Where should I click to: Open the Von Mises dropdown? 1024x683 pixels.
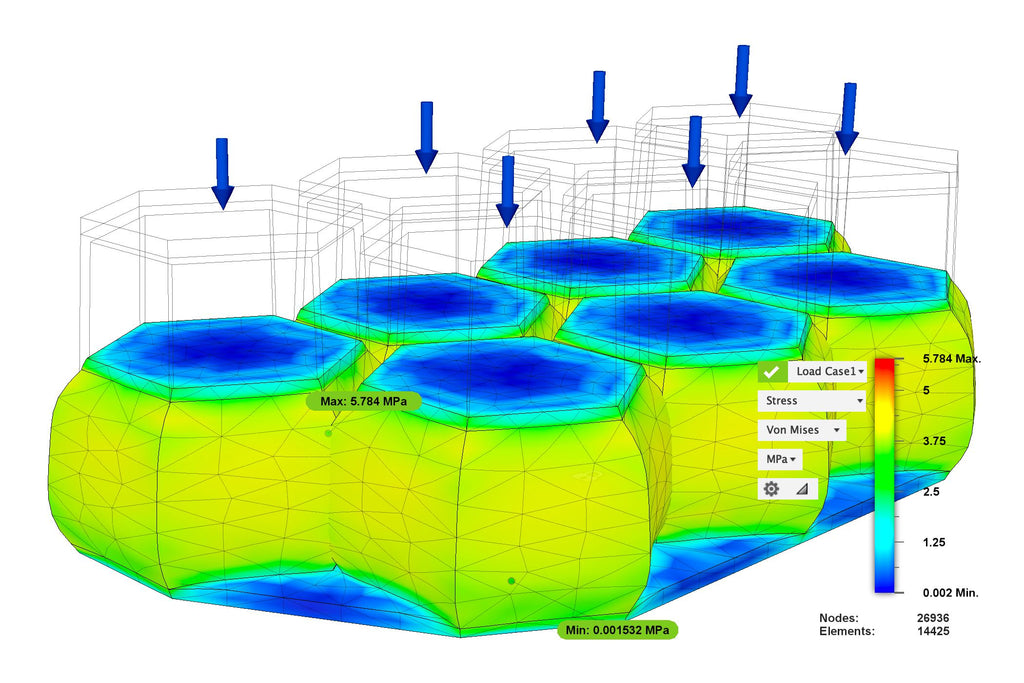801,429
